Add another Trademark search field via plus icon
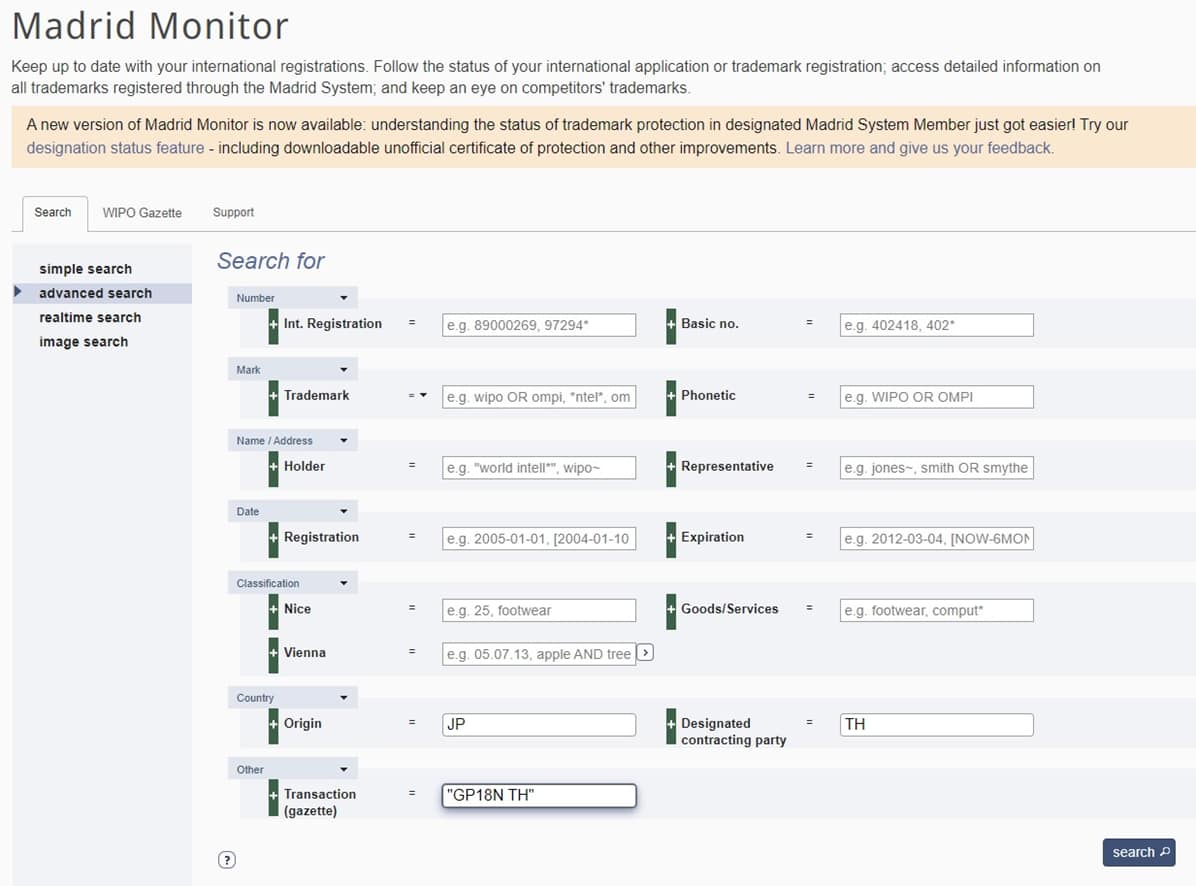 (x=272, y=395)
